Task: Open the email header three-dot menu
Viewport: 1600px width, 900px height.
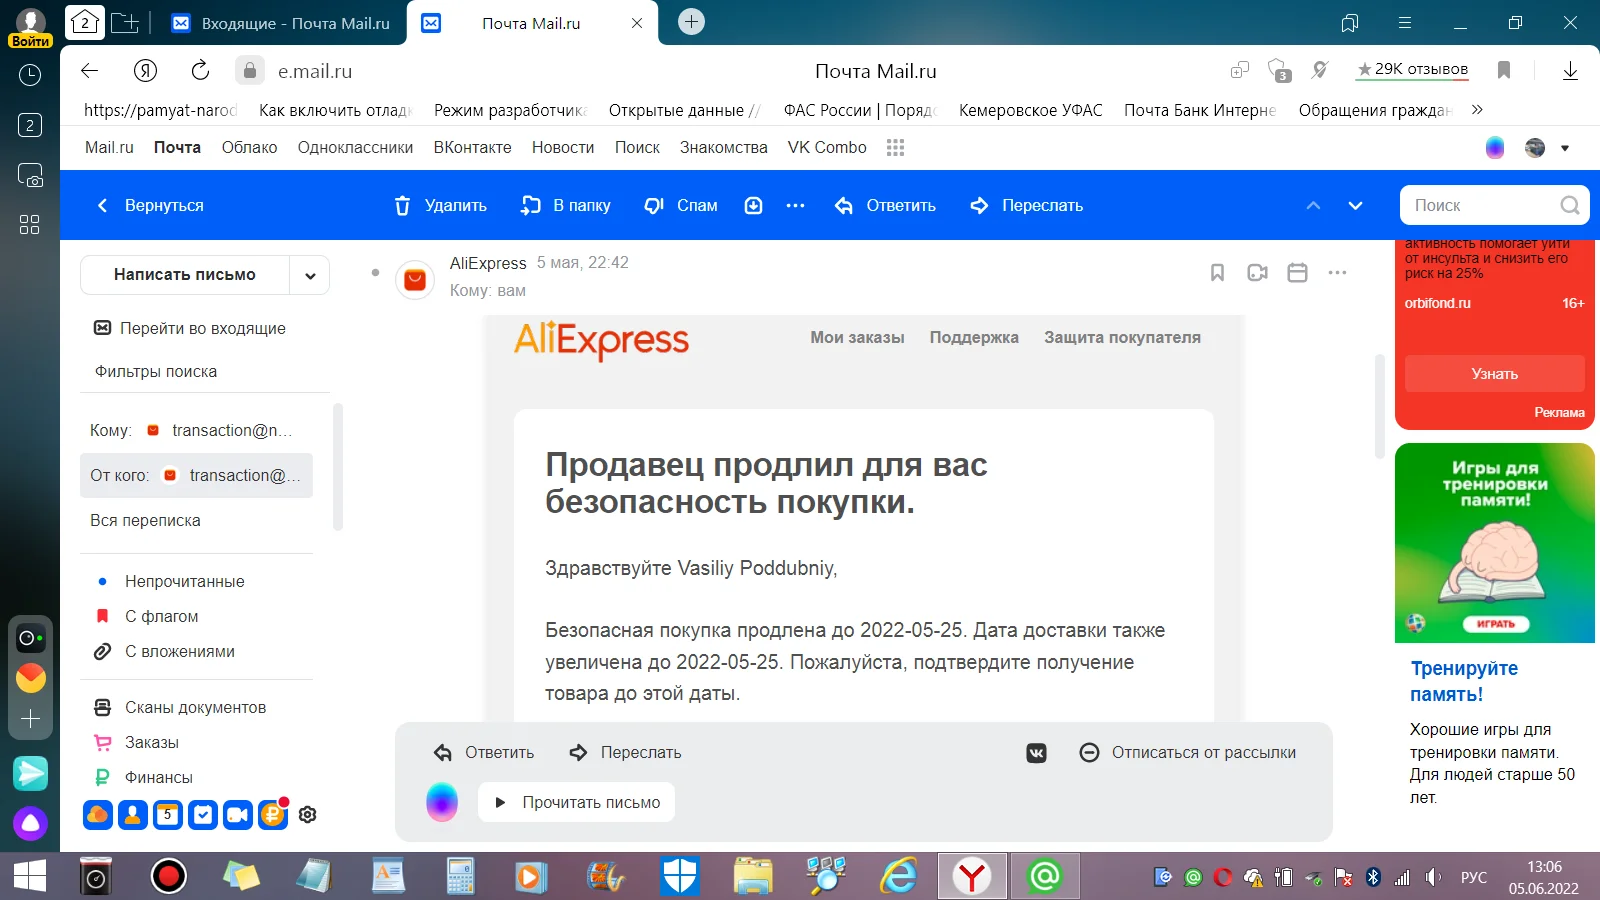Action: click(1337, 272)
